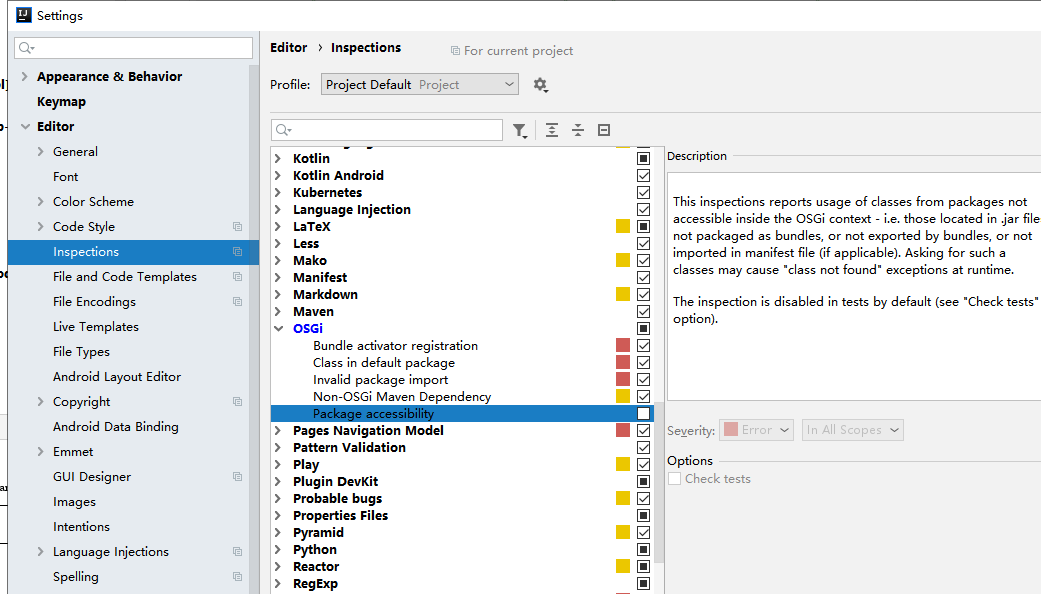Click yellow severity swatch of LaTeX group
1041x594 pixels.
tap(623, 227)
